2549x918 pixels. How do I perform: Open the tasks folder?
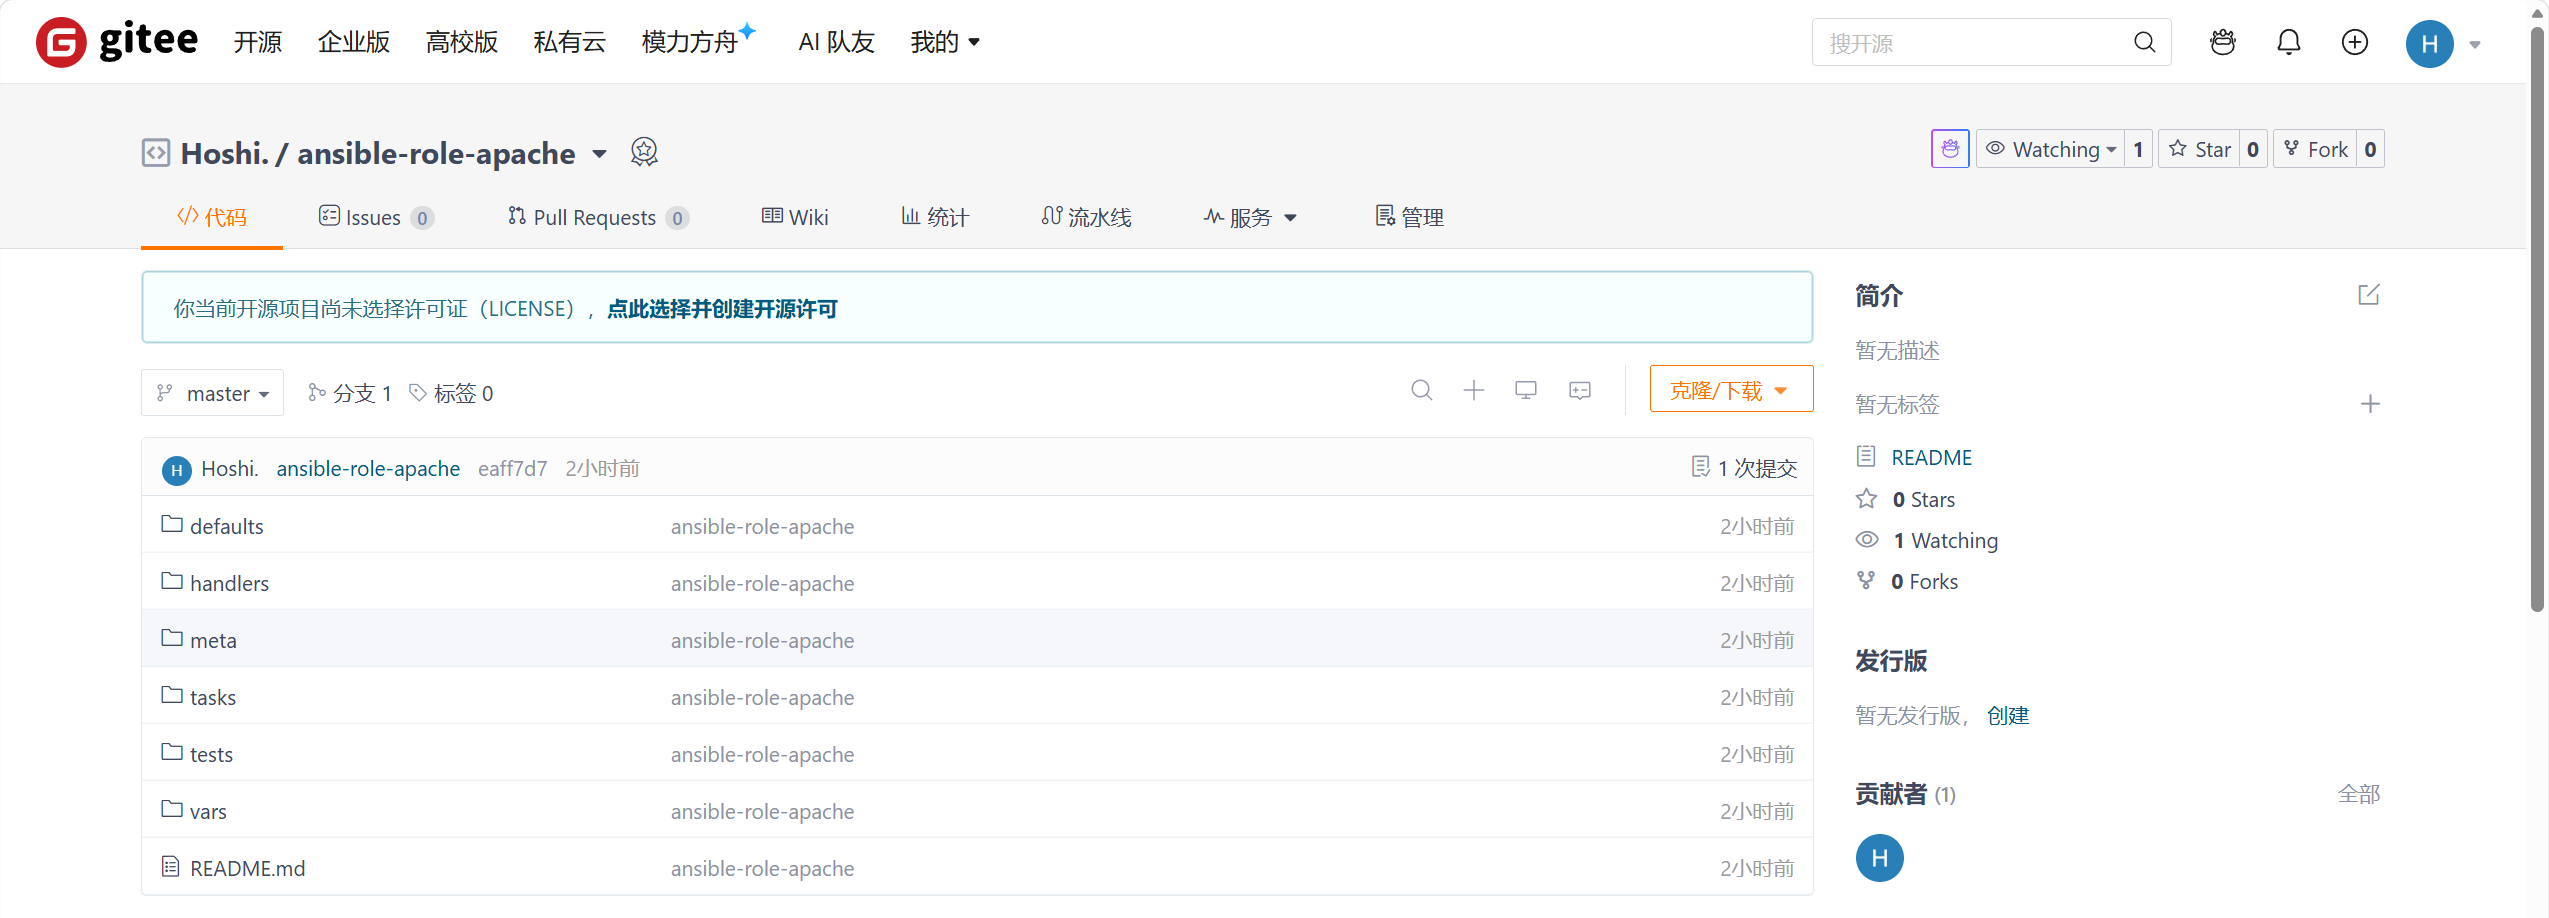213,697
